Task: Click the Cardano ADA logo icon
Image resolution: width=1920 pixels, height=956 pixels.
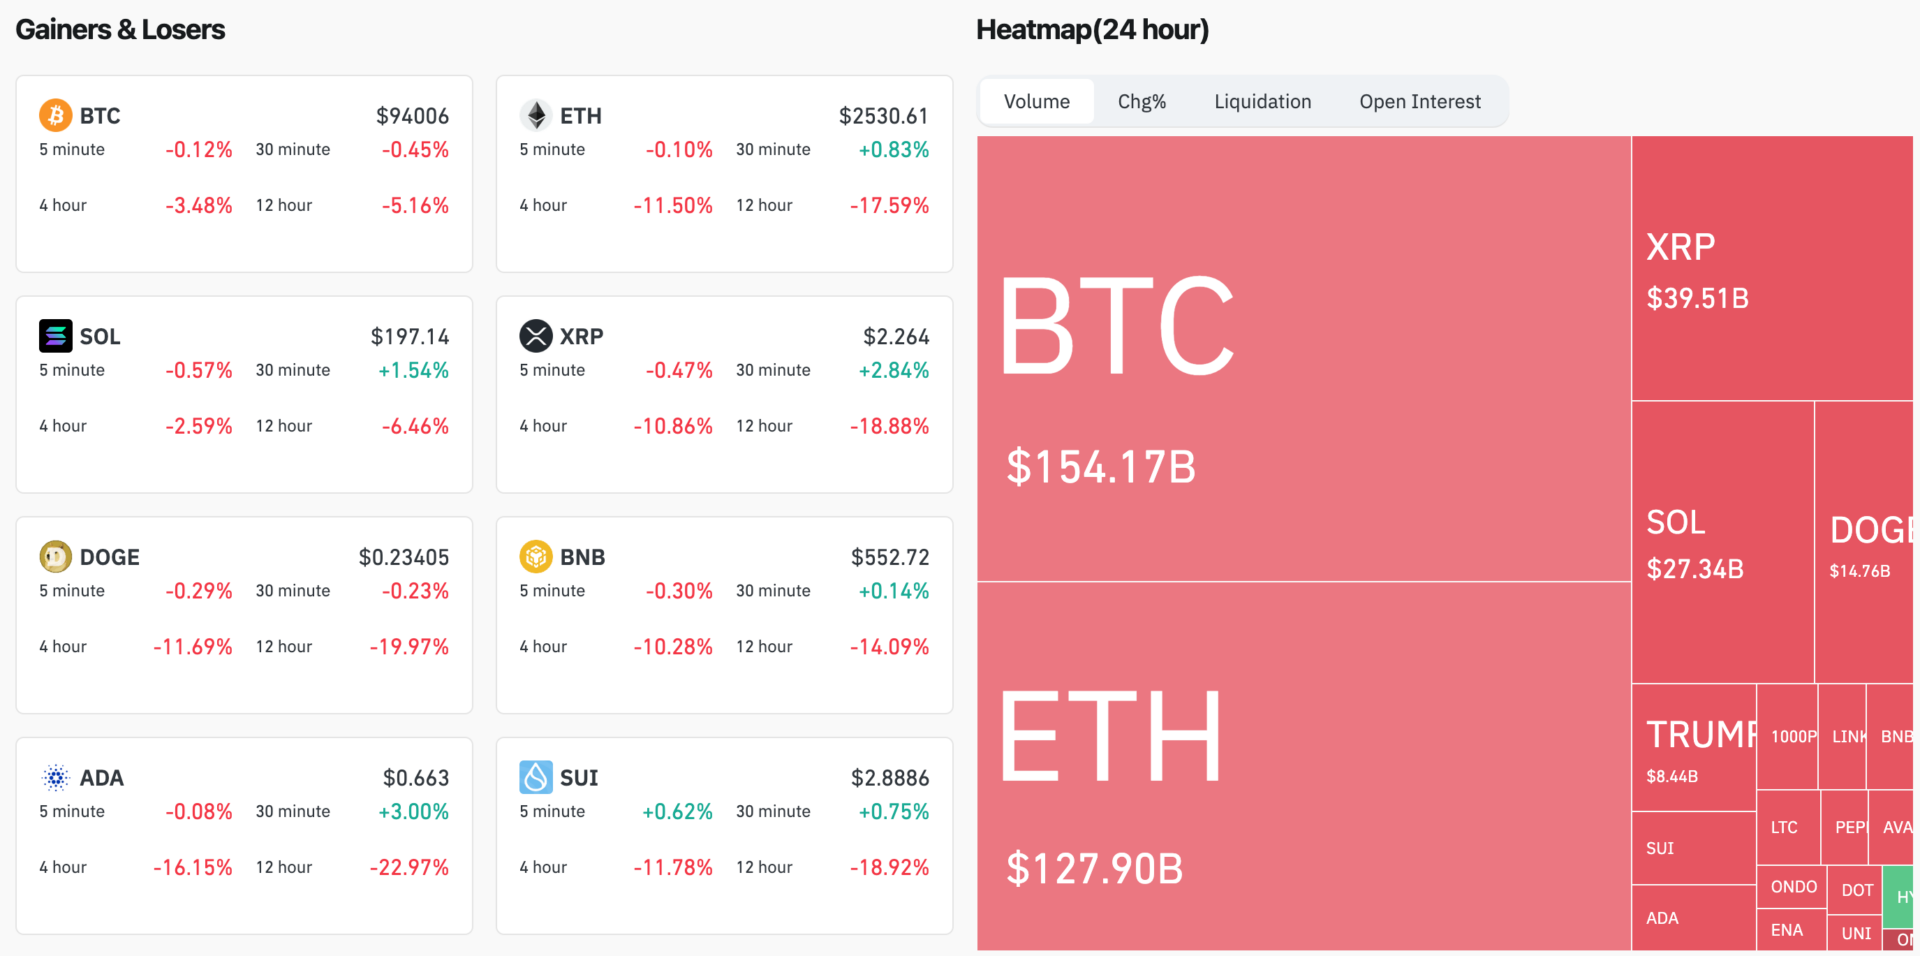Action: pos(55,778)
